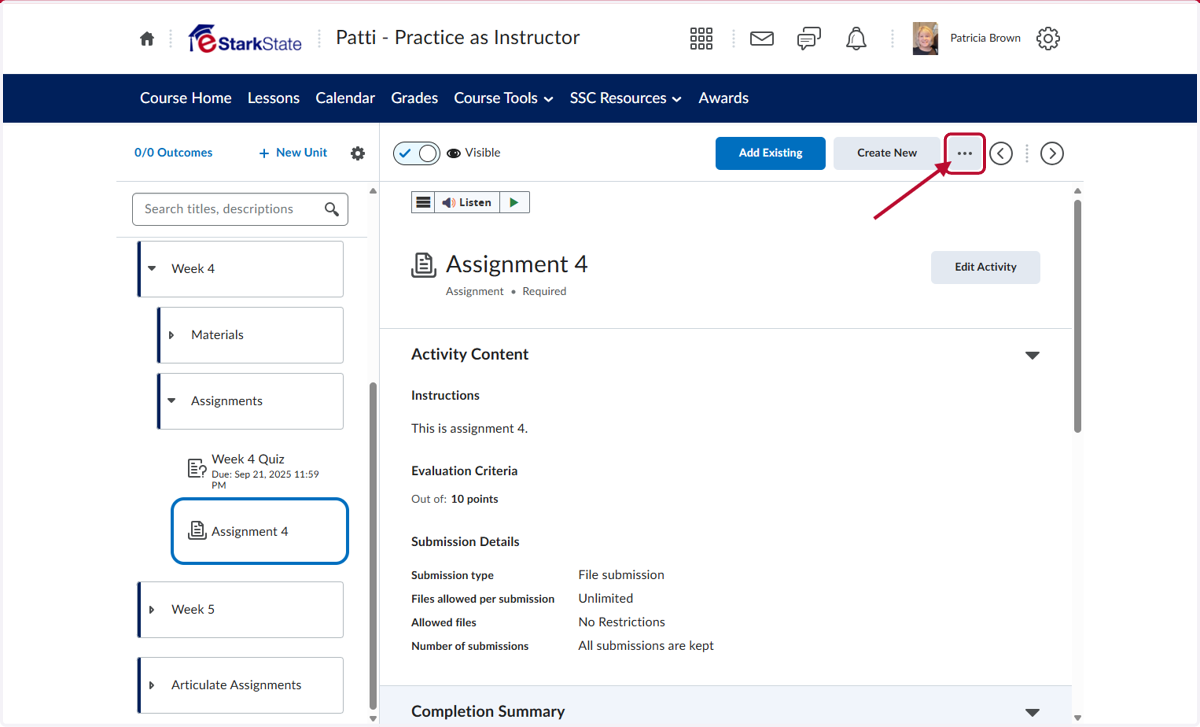Open the course title Patti - Practice as Instructor

pos(457,38)
